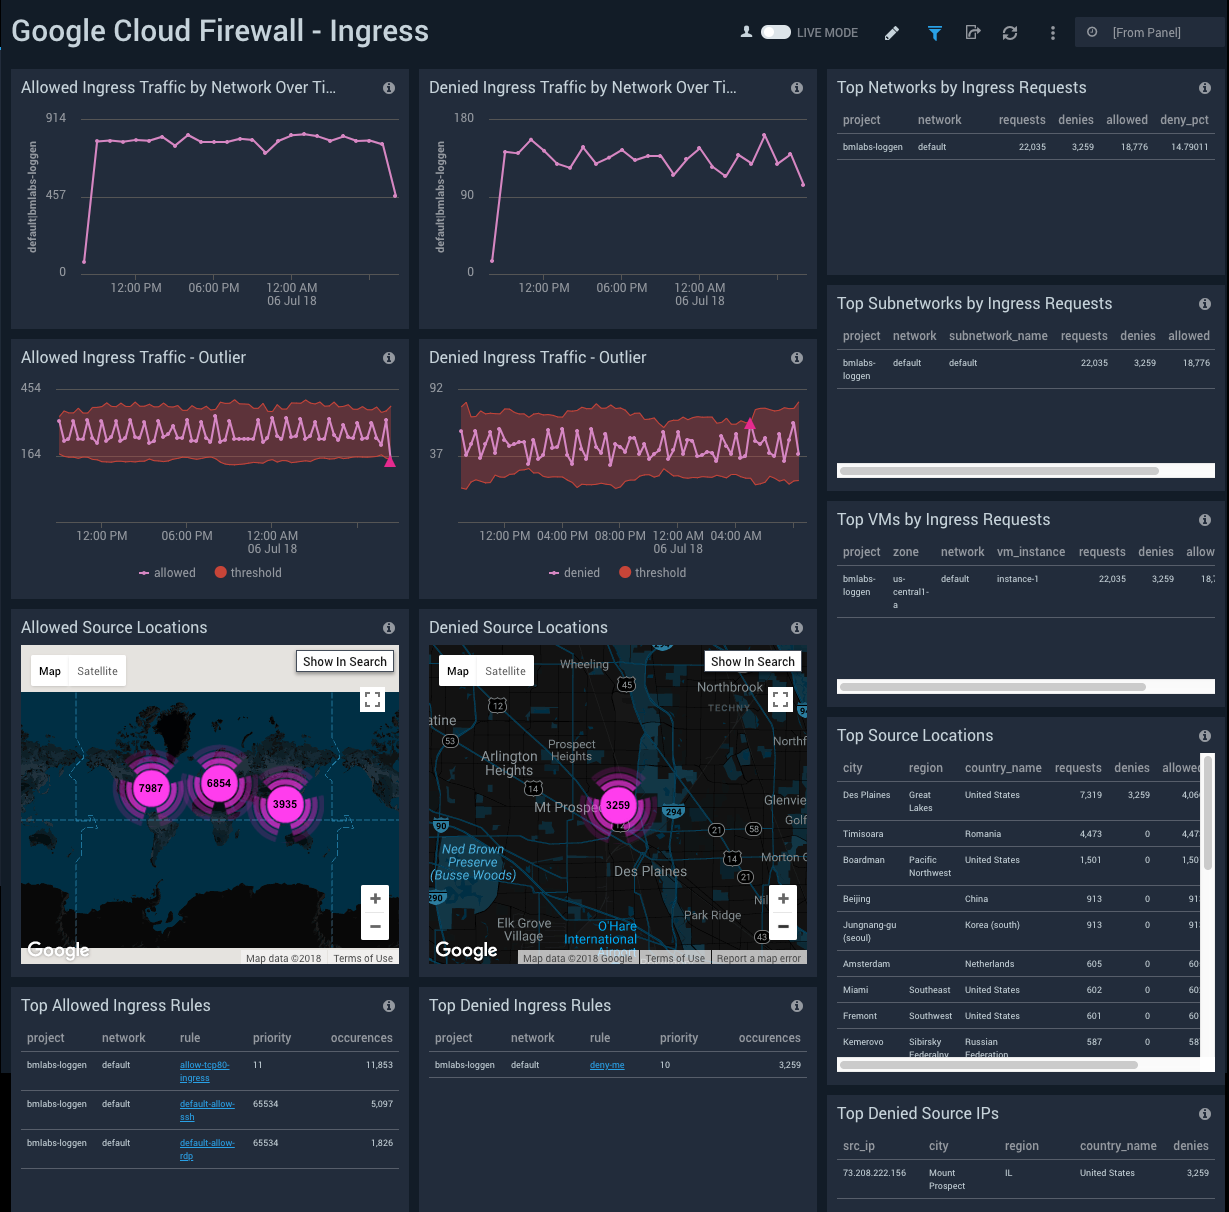The image size is (1229, 1212).
Task: Switch to Satellite view on Allowed Source Locations map
Action: (98, 671)
